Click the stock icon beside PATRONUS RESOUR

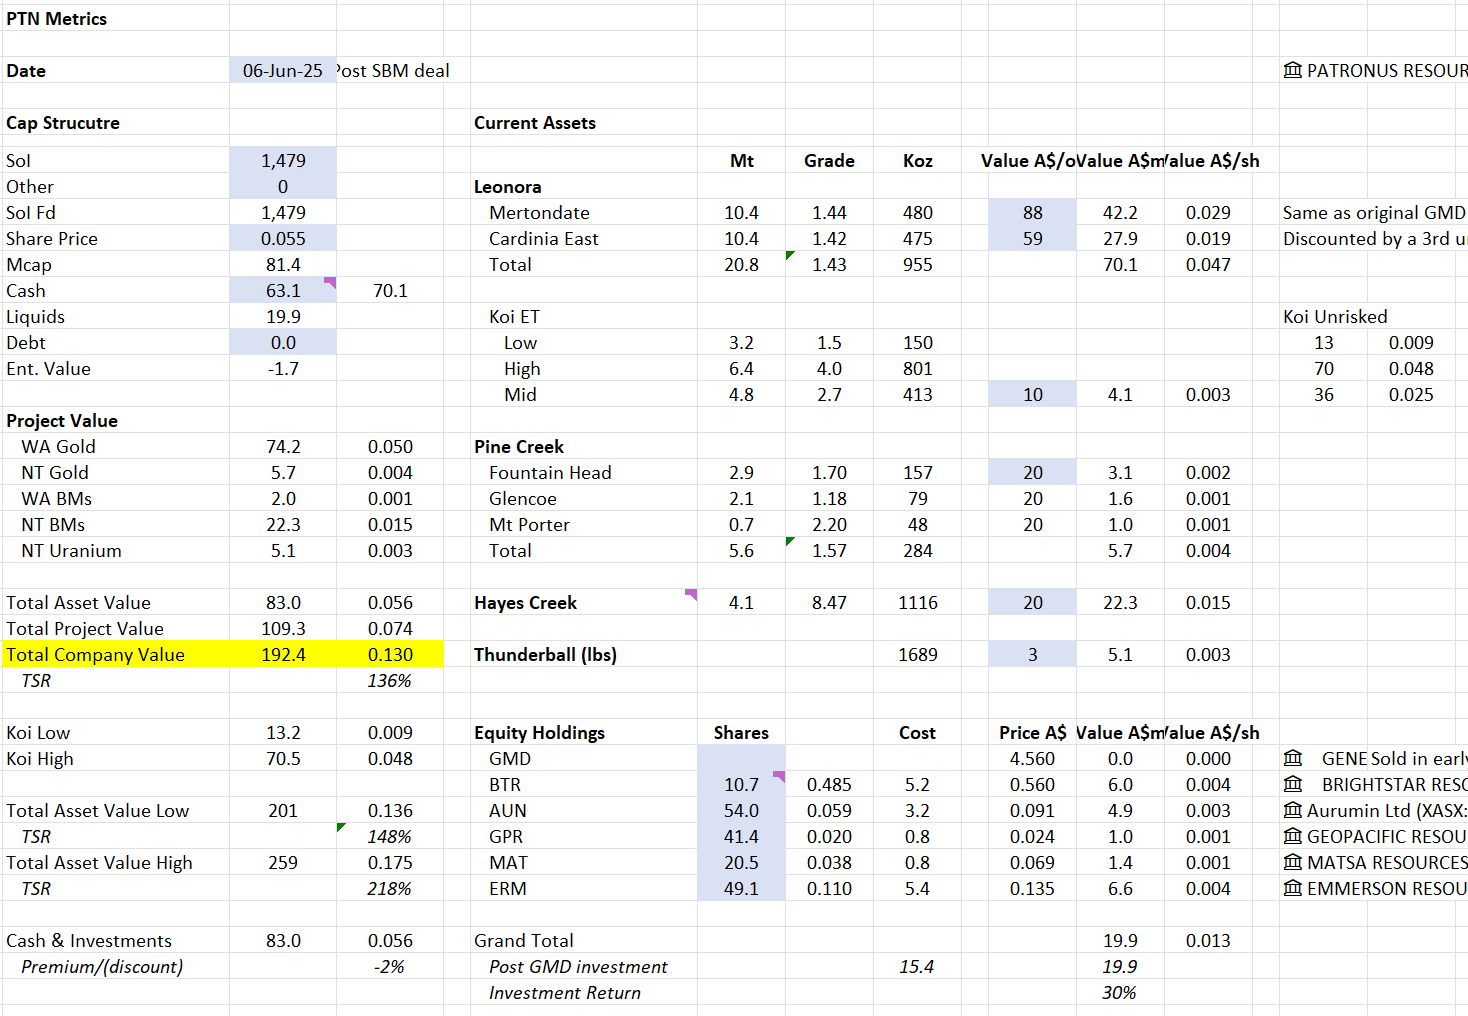tap(1293, 70)
